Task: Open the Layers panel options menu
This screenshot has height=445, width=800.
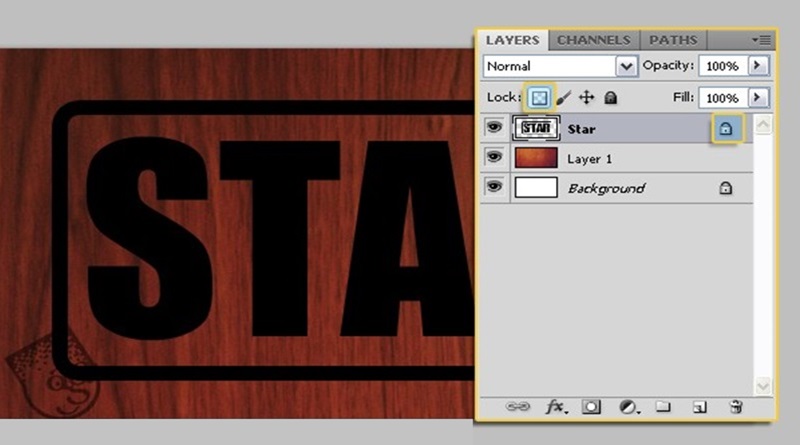Action: pyautogui.click(x=761, y=40)
